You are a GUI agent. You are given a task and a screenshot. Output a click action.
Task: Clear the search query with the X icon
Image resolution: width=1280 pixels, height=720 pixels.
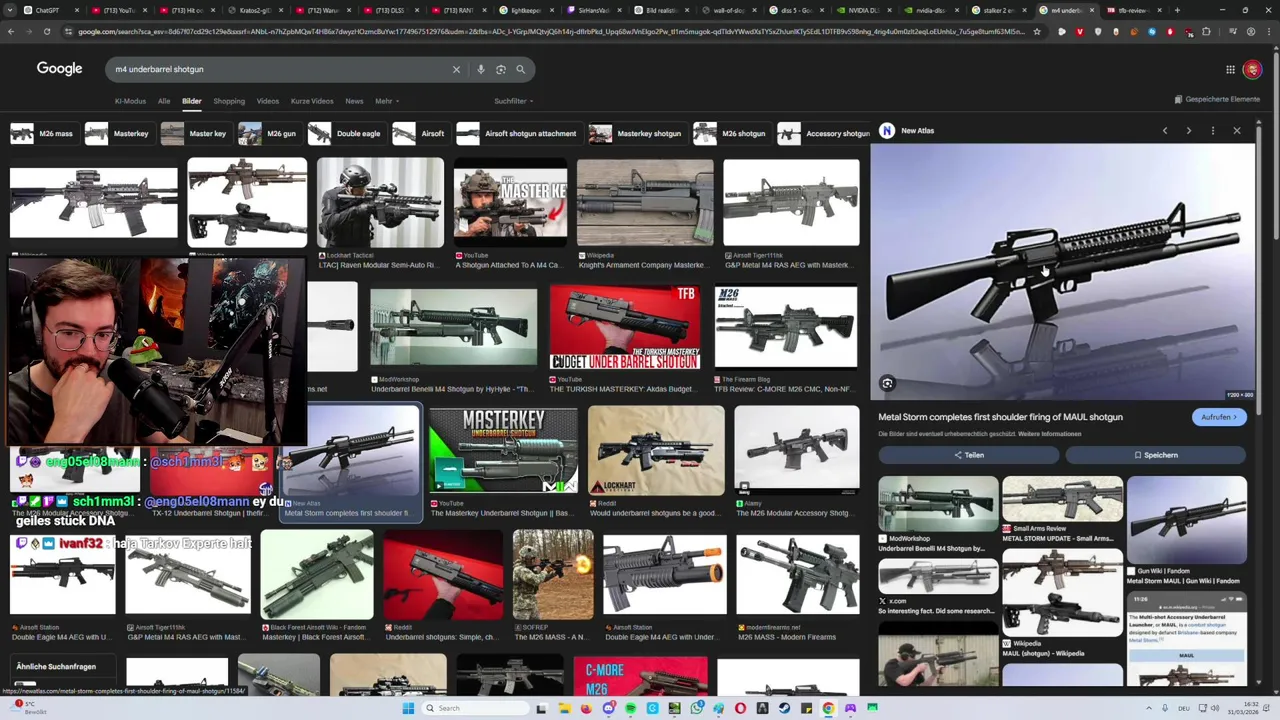point(456,69)
